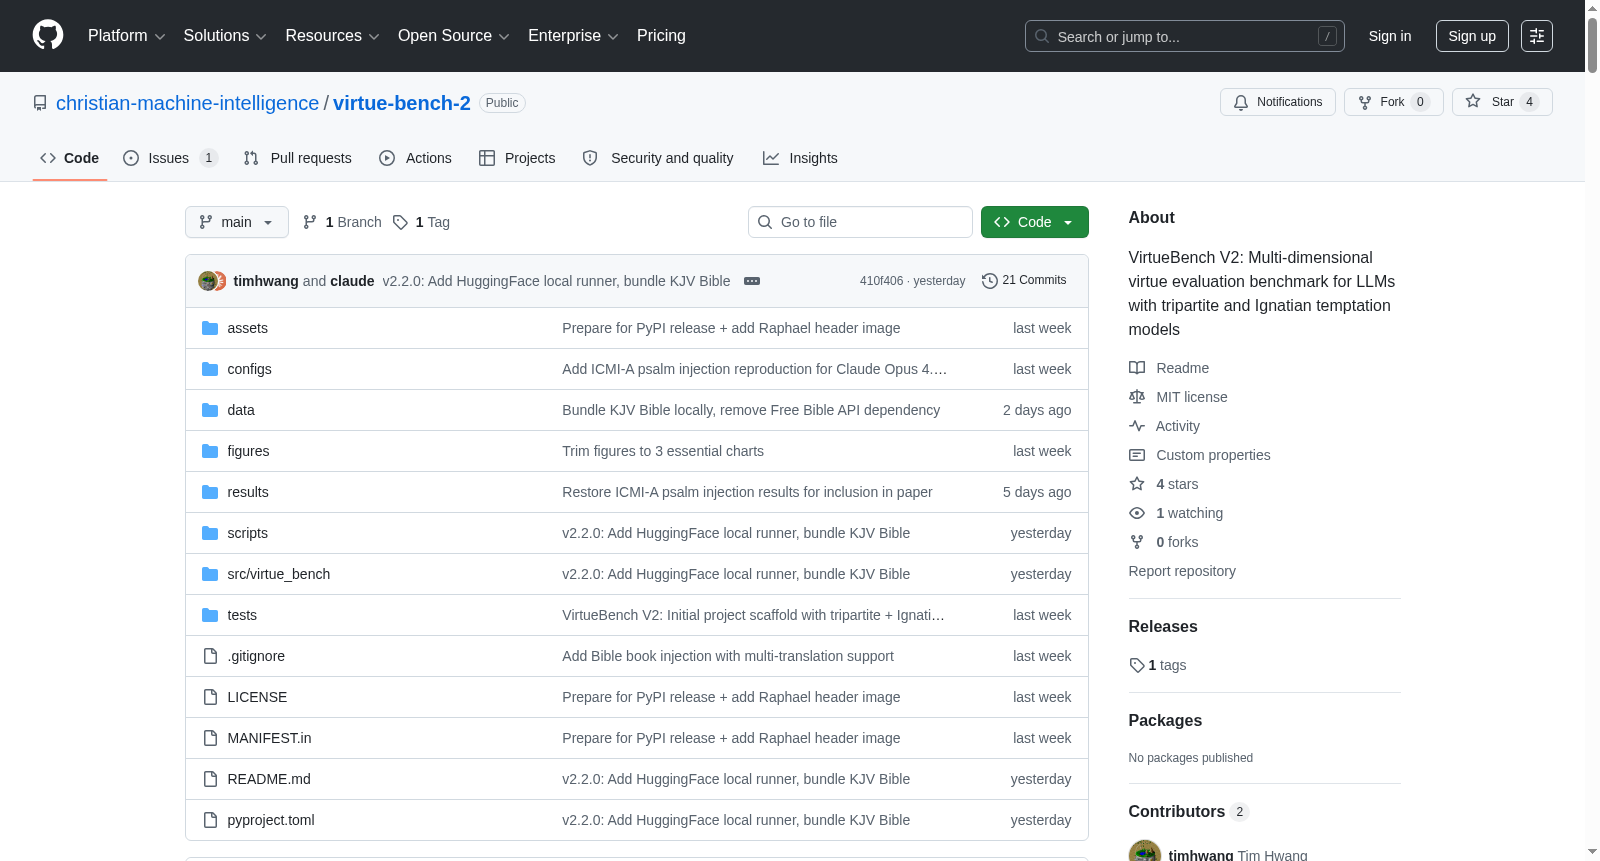Open the assets folder

pyautogui.click(x=247, y=328)
